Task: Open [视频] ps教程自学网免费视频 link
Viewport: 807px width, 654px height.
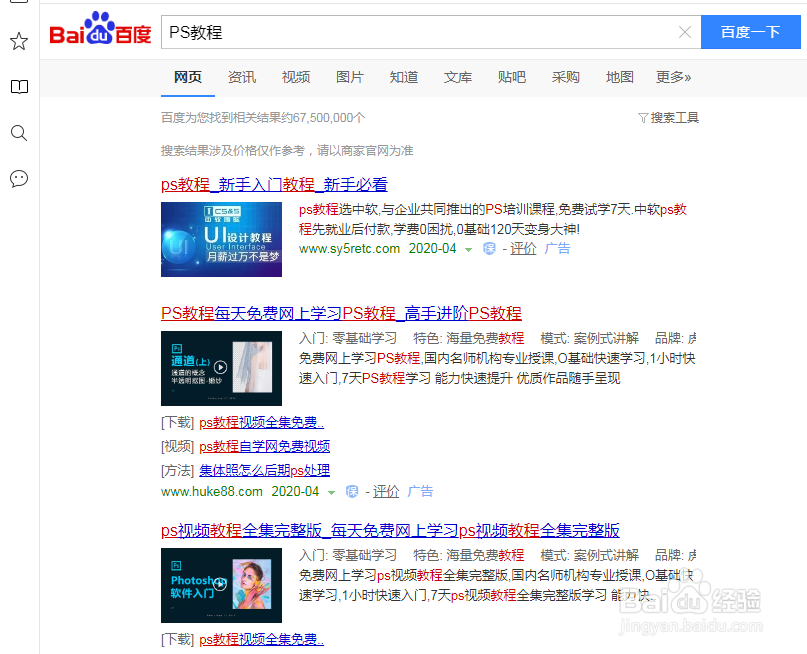Action: pyautogui.click(x=265, y=446)
